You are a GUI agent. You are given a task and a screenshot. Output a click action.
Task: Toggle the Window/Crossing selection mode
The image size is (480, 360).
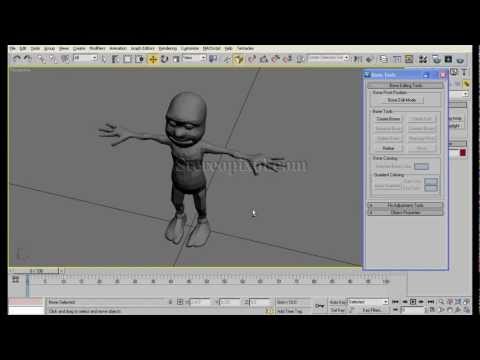point(140,59)
